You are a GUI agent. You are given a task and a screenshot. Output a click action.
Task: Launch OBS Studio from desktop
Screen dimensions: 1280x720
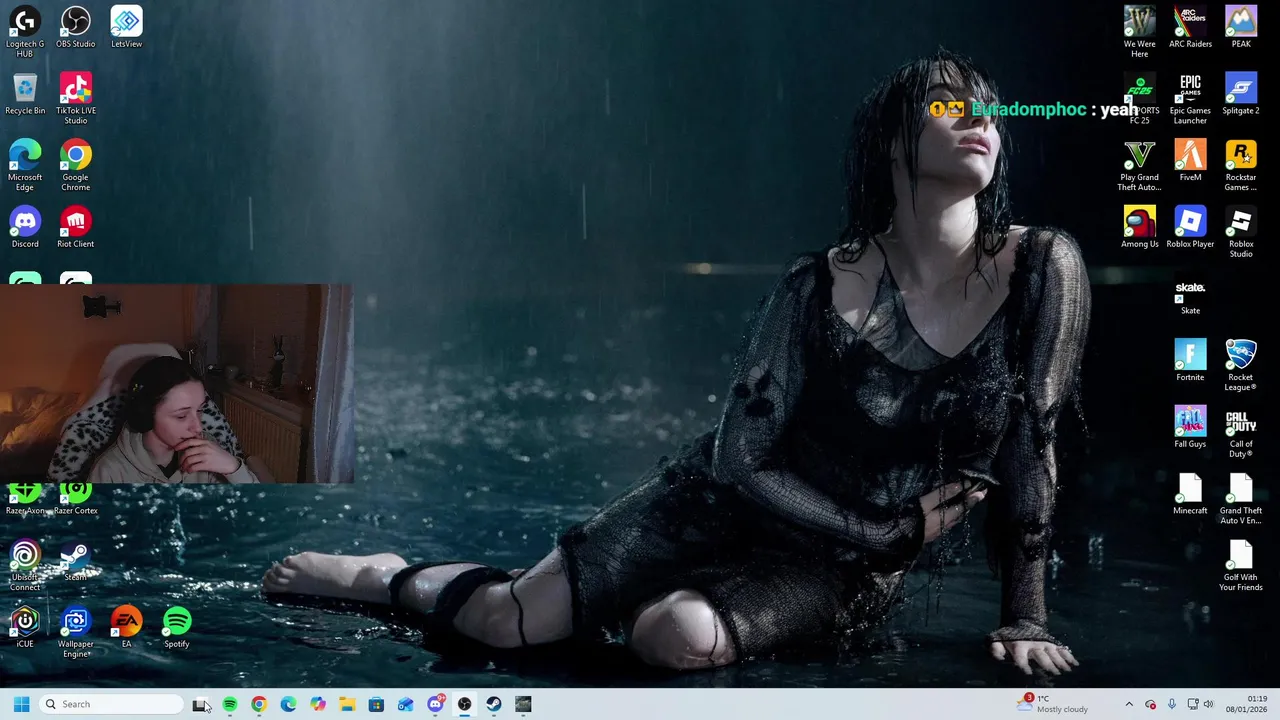pos(76,28)
